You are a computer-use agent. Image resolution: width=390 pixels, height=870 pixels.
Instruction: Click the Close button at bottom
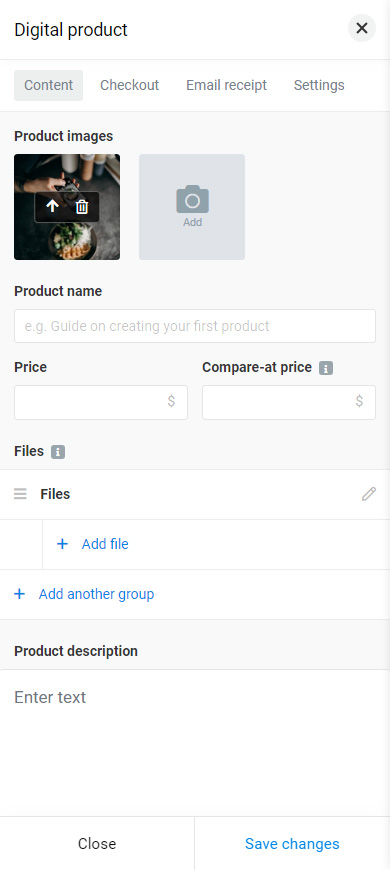coord(97,843)
